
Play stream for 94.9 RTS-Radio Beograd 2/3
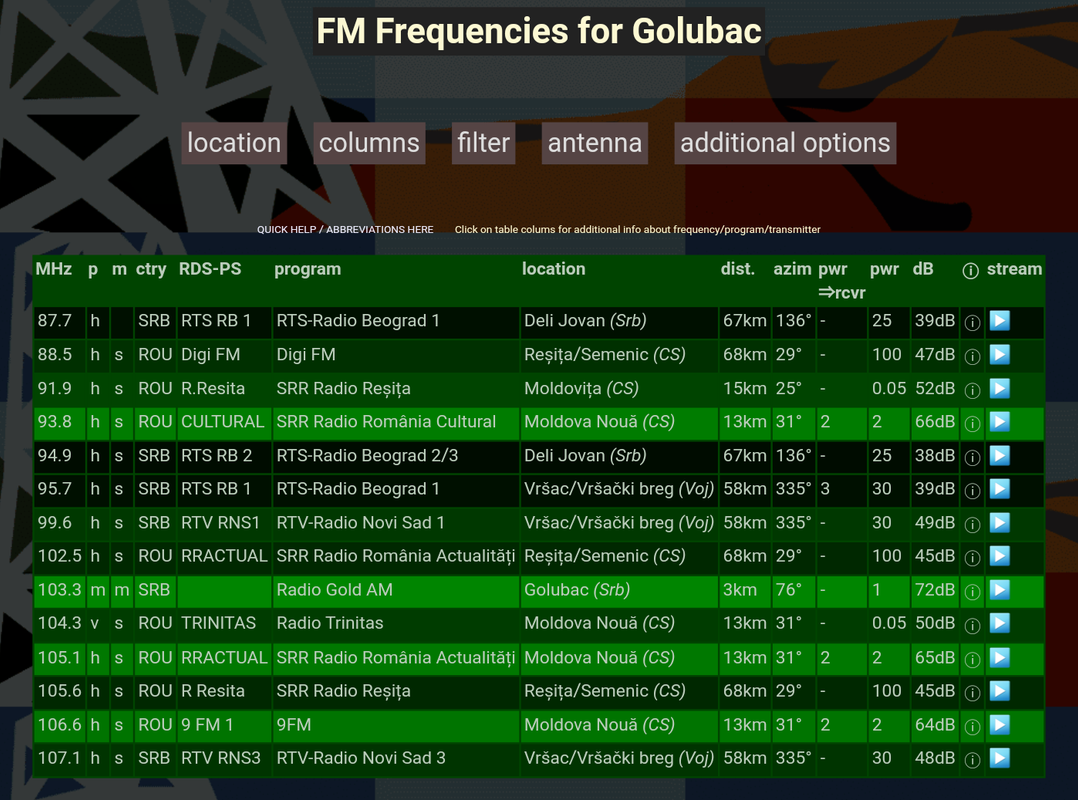[x=999, y=455]
